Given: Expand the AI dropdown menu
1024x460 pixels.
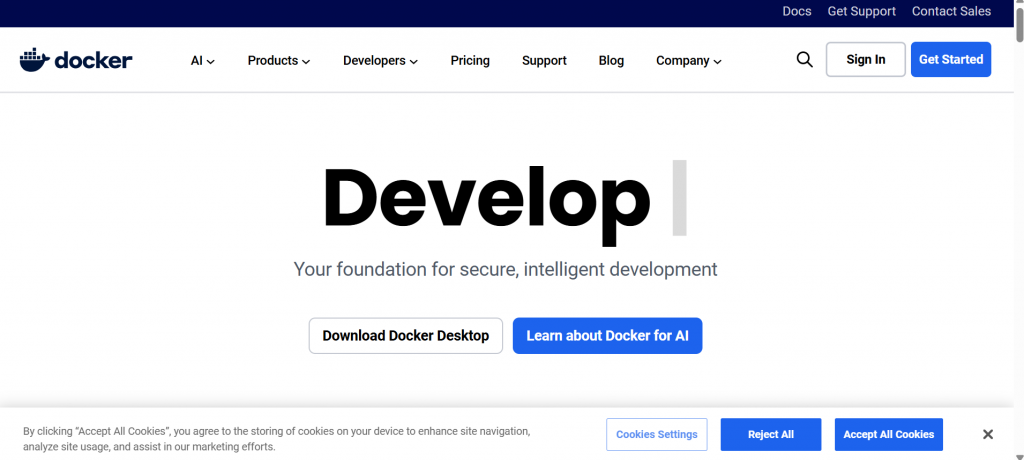Looking at the screenshot, I should point(202,61).
